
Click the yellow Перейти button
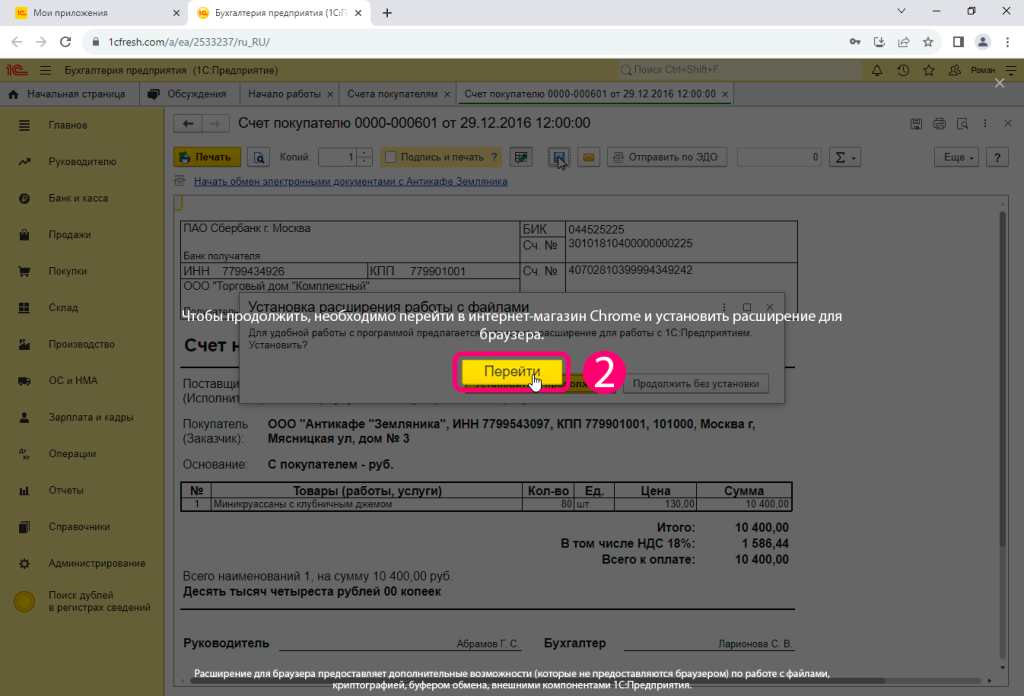[512, 372]
